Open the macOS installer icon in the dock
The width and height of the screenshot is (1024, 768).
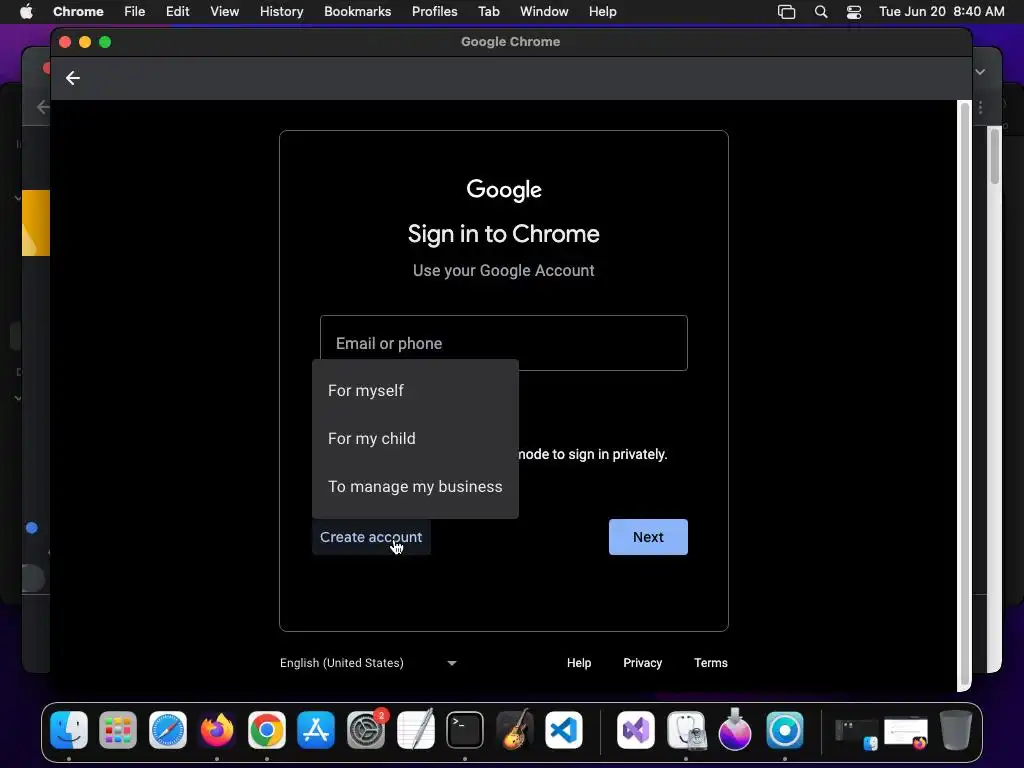pyautogui.click(x=735, y=729)
